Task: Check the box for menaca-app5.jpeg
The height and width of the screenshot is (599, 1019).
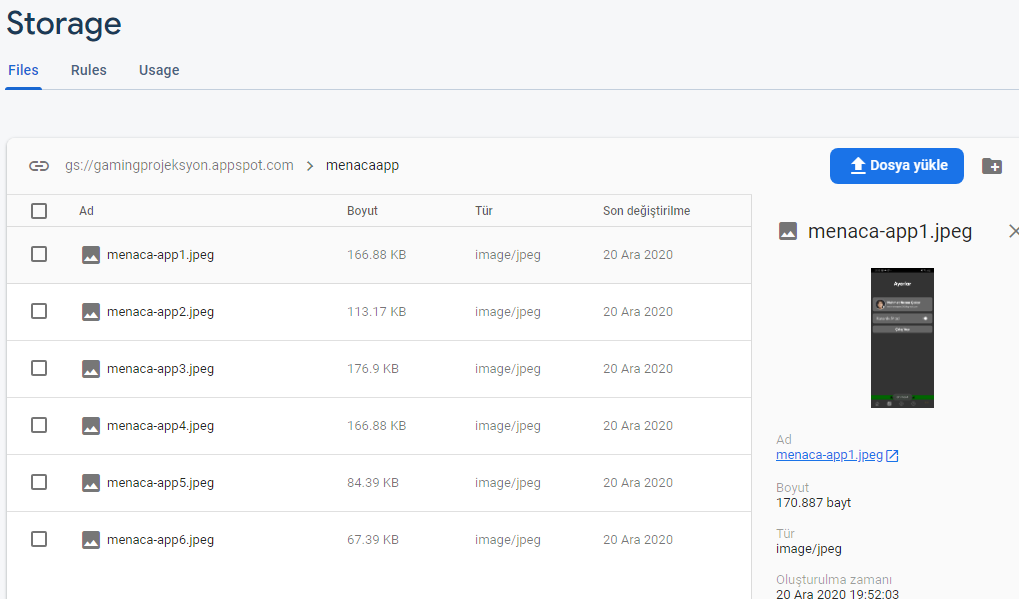Action: click(x=39, y=482)
